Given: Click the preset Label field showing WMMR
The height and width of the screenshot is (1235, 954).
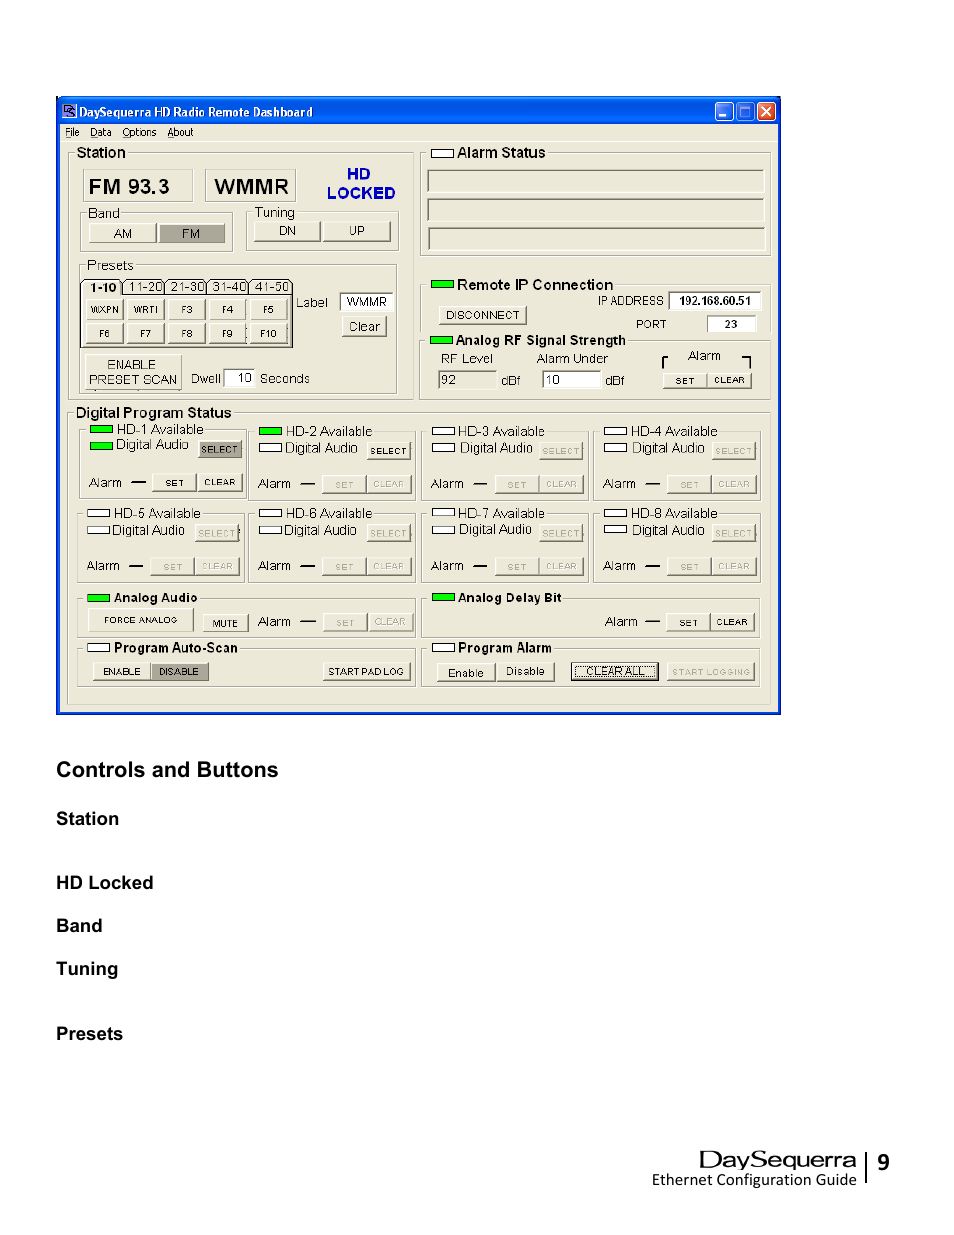Looking at the screenshot, I should (x=367, y=302).
